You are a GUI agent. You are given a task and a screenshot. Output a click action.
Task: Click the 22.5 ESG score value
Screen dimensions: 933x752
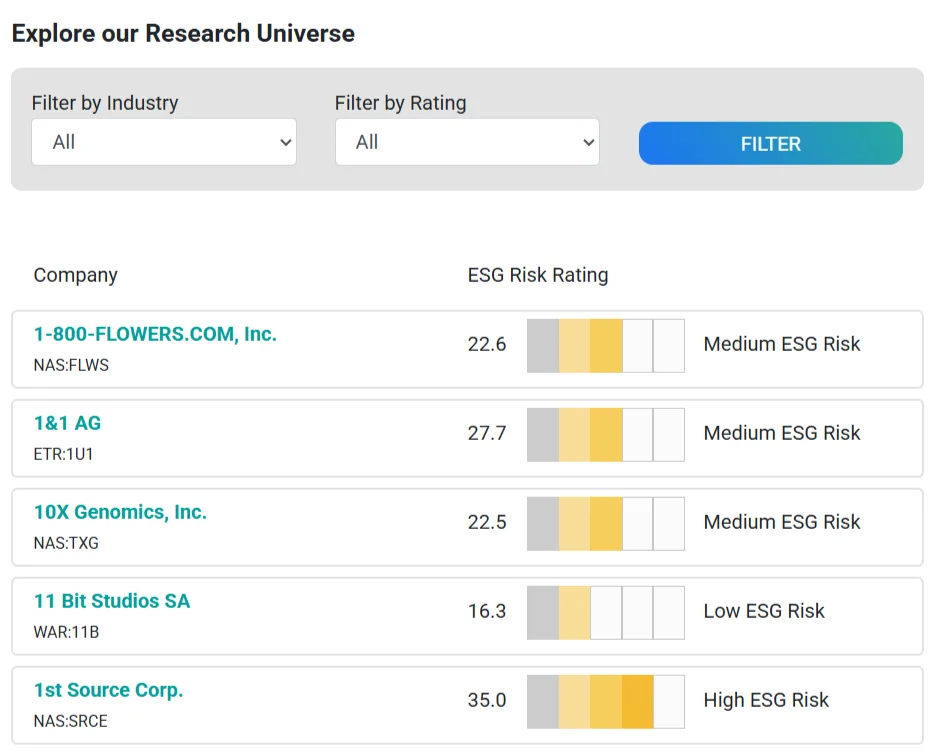click(487, 522)
